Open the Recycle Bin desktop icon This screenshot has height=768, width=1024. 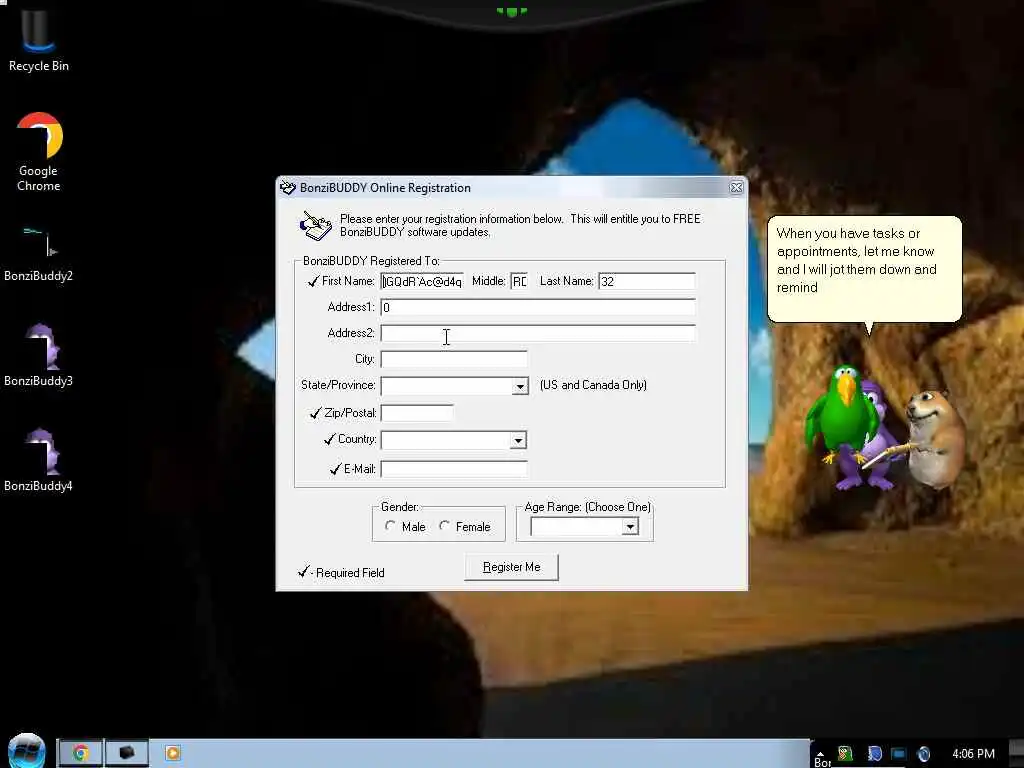tap(38, 38)
